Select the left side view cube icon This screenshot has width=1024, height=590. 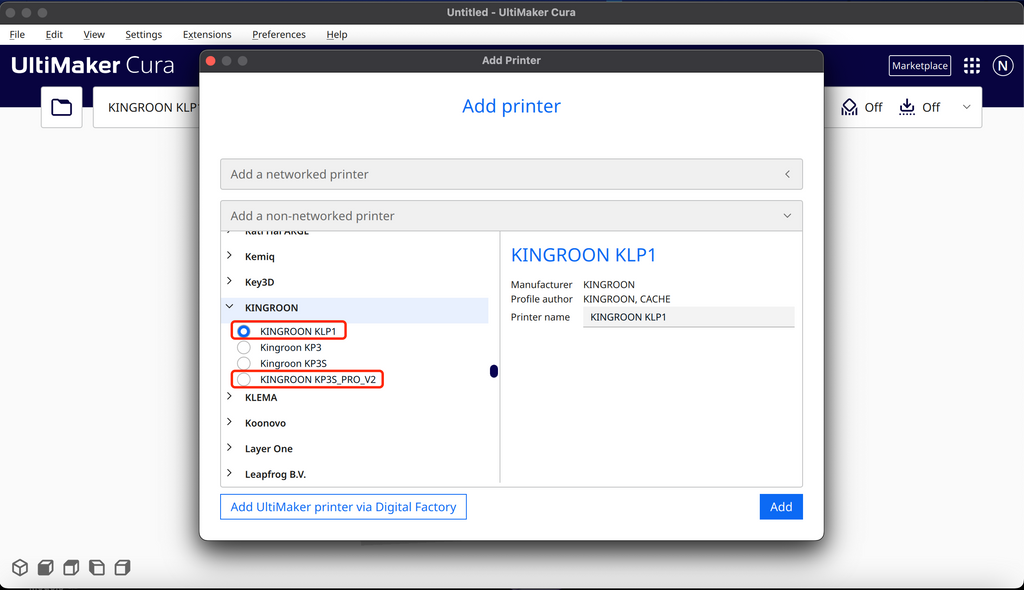pos(97,567)
